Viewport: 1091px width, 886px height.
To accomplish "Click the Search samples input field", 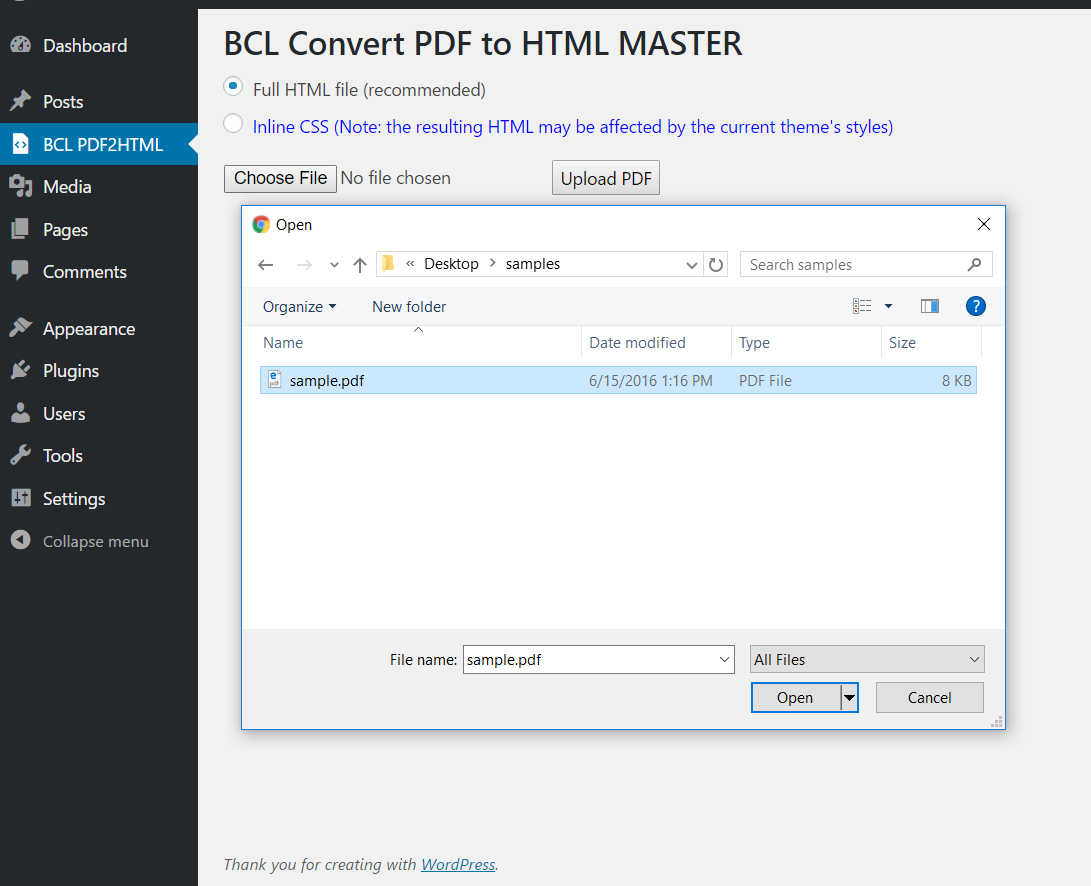I will click(x=855, y=265).
